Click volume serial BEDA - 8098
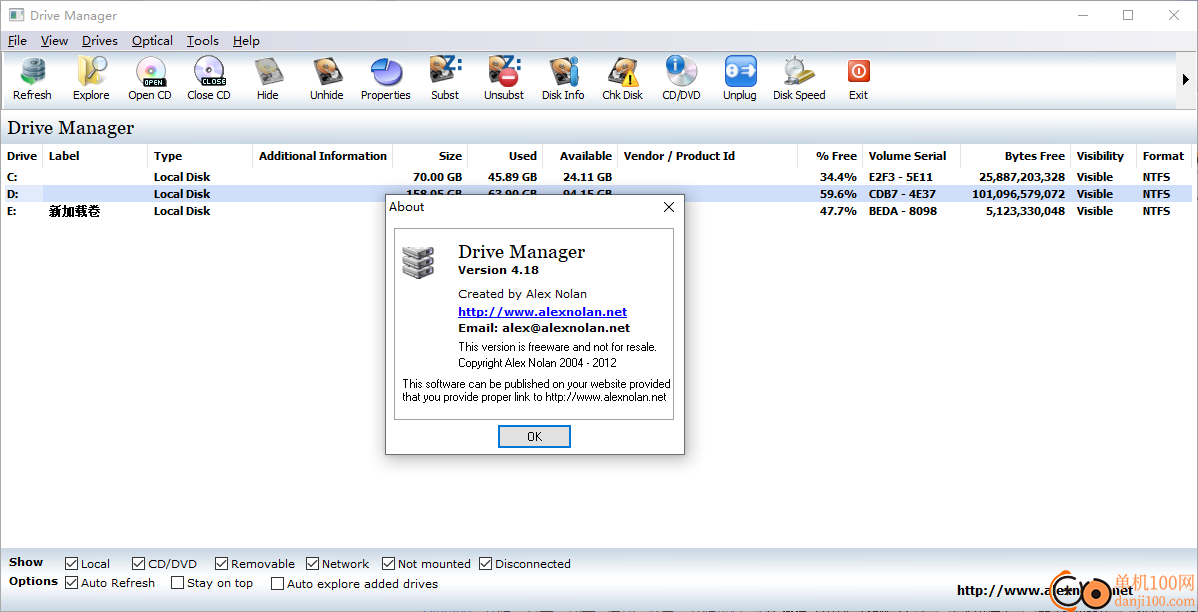1198x612 pixels. [x=903, y=211]
